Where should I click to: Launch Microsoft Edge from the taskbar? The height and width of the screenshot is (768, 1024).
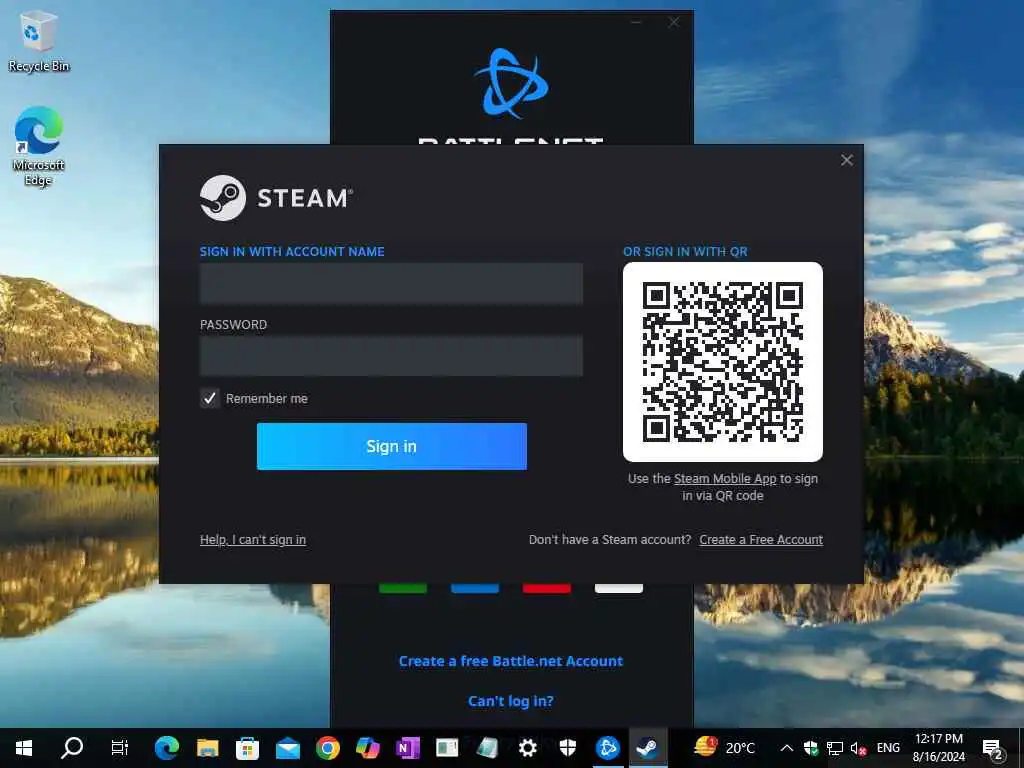pos(167,748)
